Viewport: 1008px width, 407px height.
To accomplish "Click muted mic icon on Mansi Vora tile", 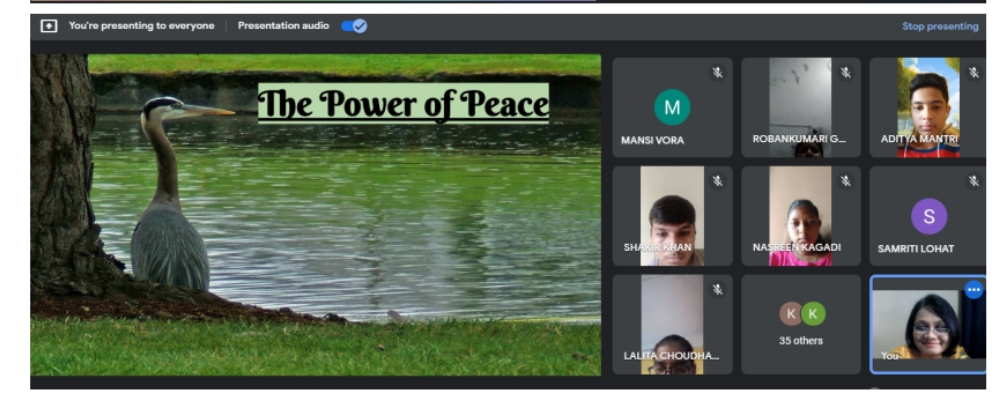I will coord(717,73).
